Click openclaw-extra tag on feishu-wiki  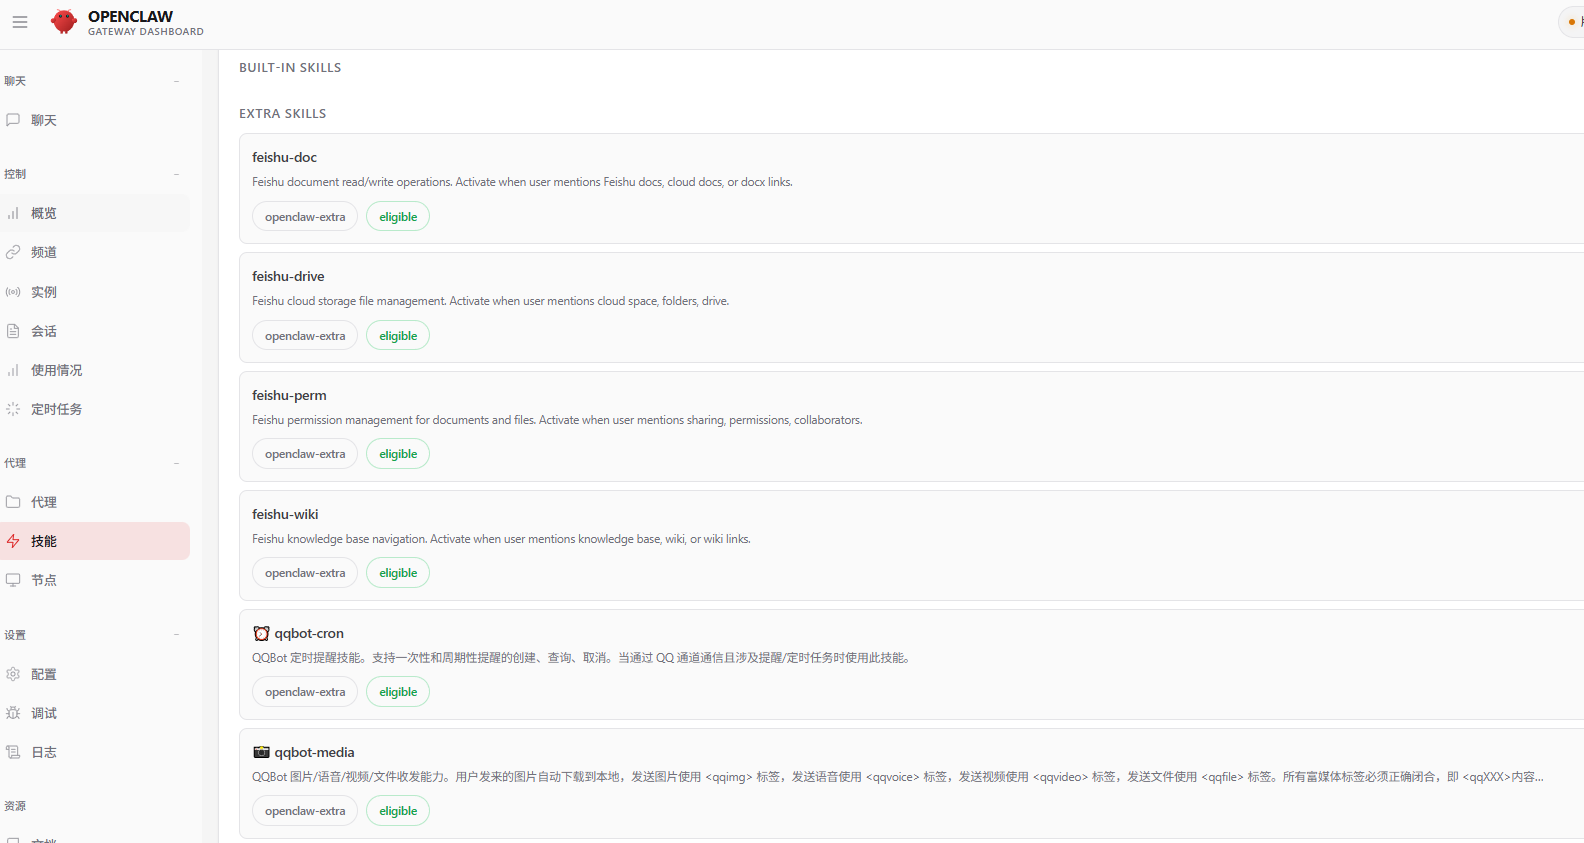pyautogui.click(x=305, y=573)
